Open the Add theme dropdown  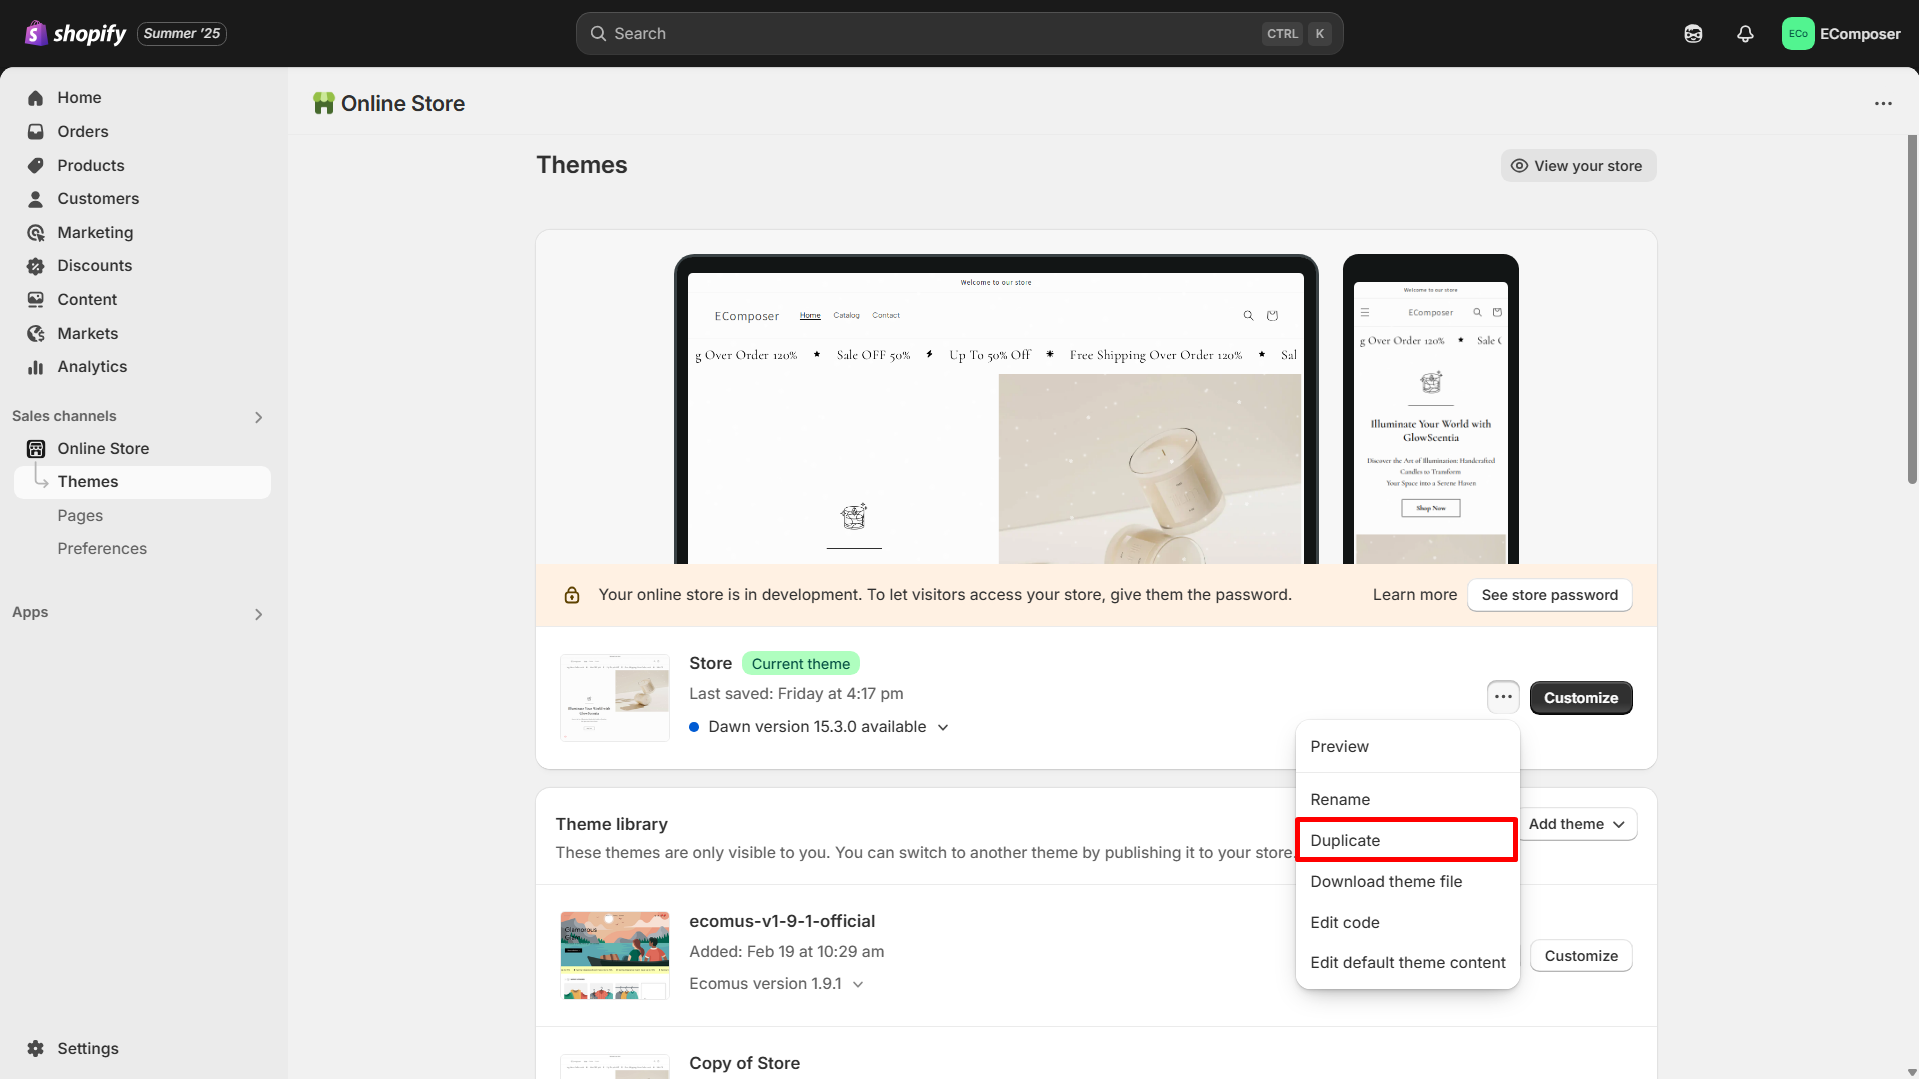pos(1576,824)
